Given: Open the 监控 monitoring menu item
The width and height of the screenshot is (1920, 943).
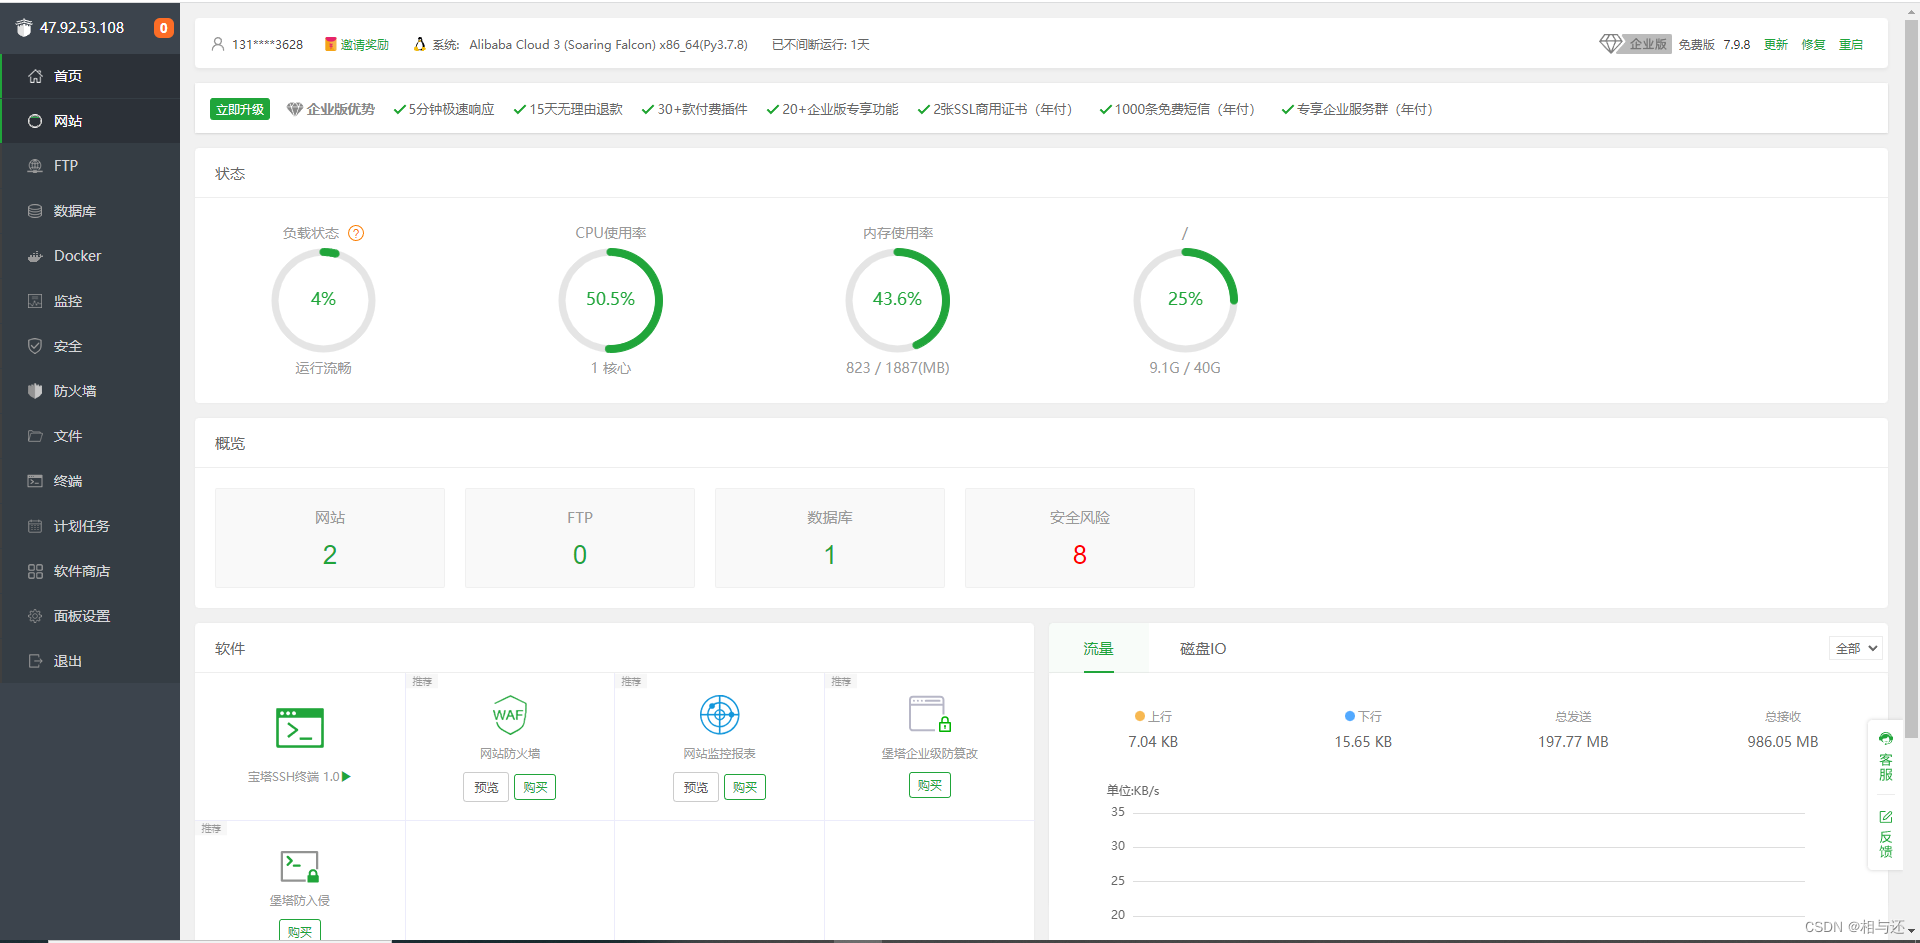Looking at the screenshot, I should pos(90,301).
